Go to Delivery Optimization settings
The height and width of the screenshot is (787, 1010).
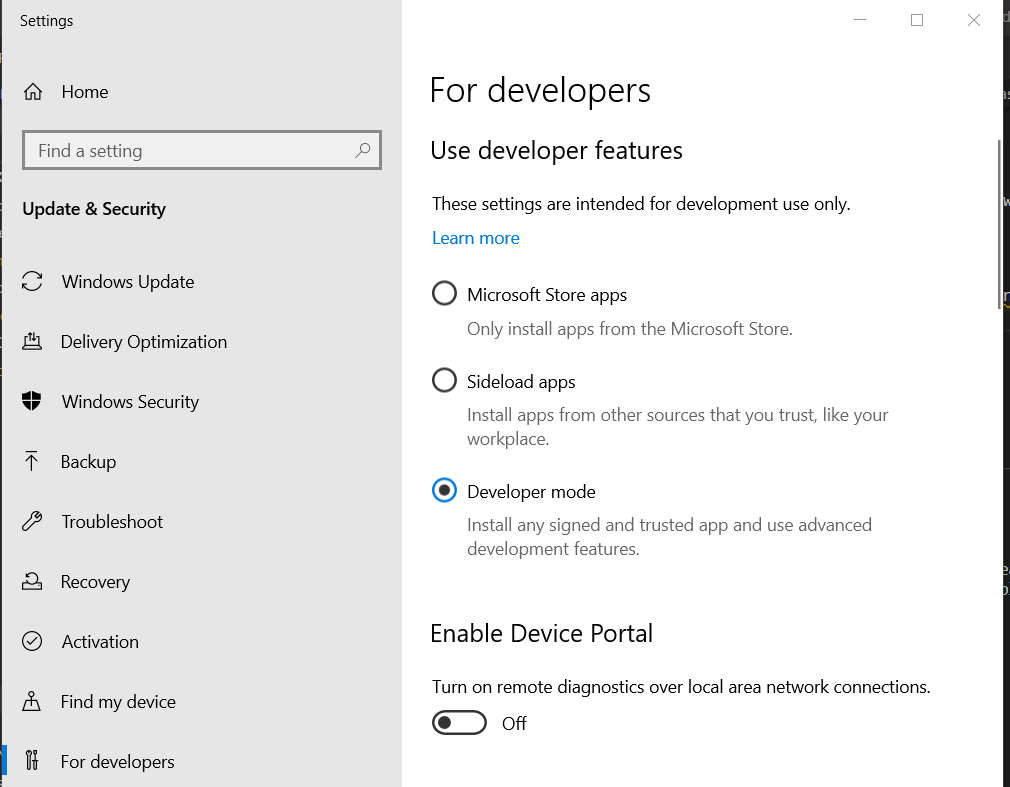(201, 341)
